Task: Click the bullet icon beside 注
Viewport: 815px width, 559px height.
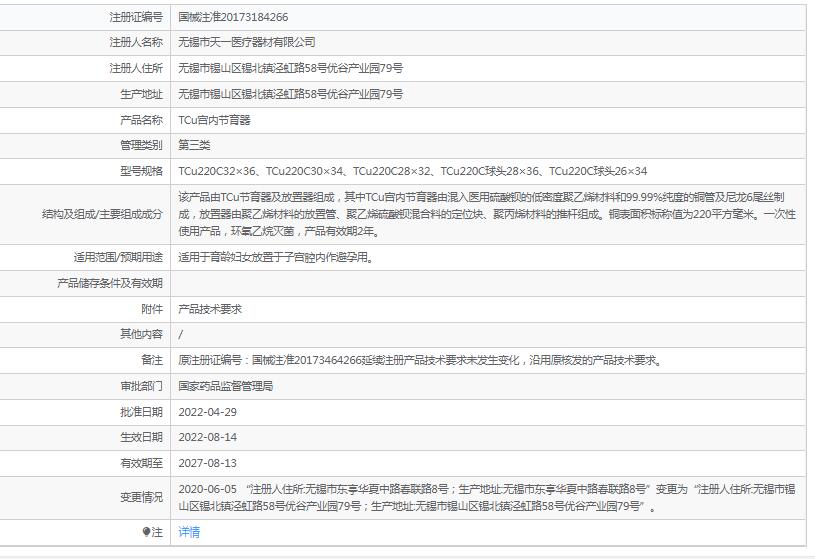Action: [x=146, y=532]
